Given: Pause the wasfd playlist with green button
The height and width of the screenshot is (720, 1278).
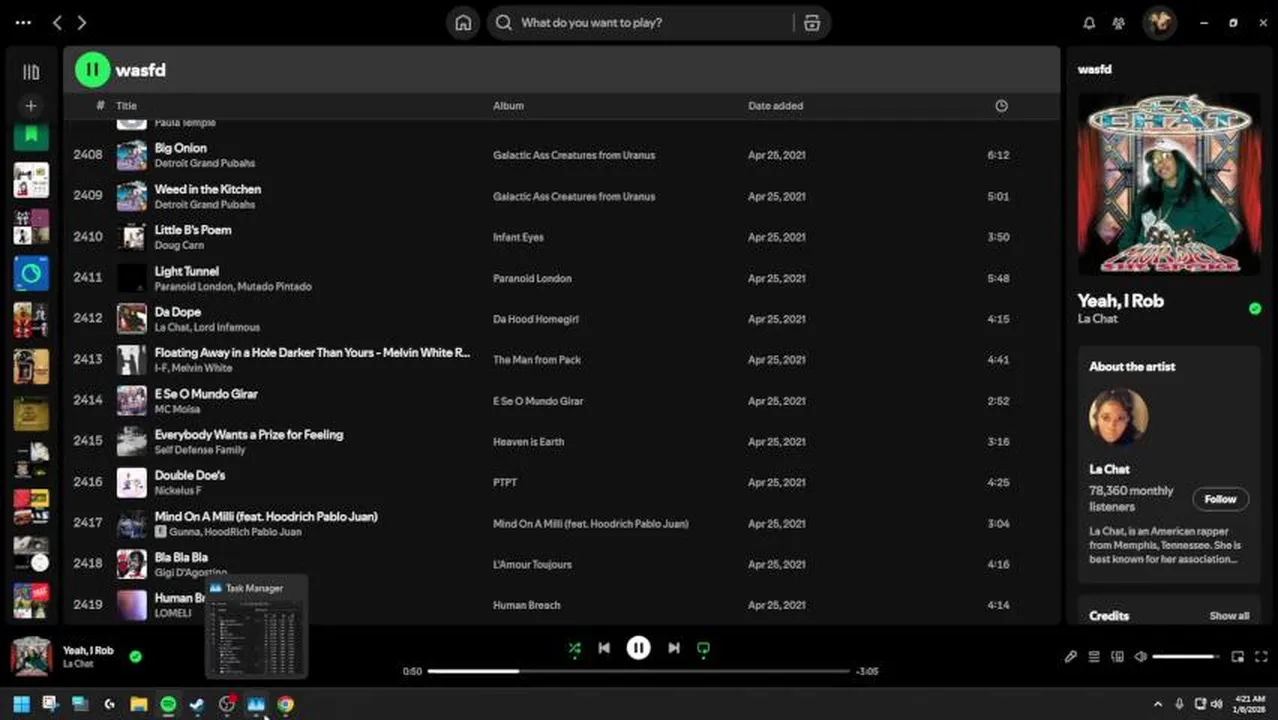Looking at the screenshot, I should 93,70.
